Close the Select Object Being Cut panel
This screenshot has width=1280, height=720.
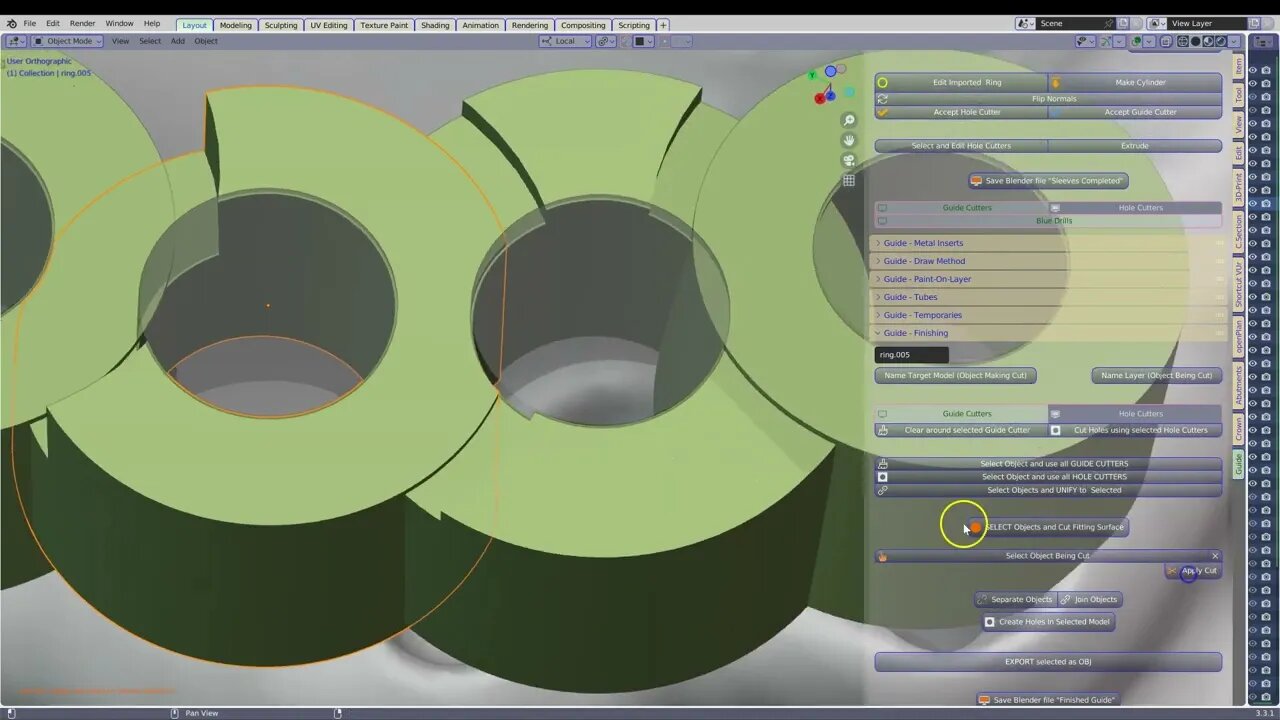(1215, 556)
